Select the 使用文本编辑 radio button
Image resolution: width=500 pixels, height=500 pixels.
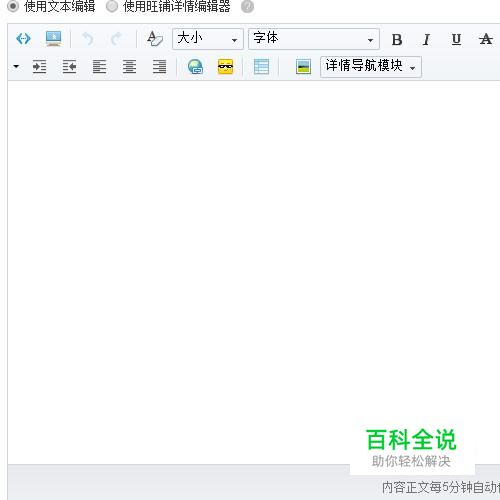click(x=13, y=6)
